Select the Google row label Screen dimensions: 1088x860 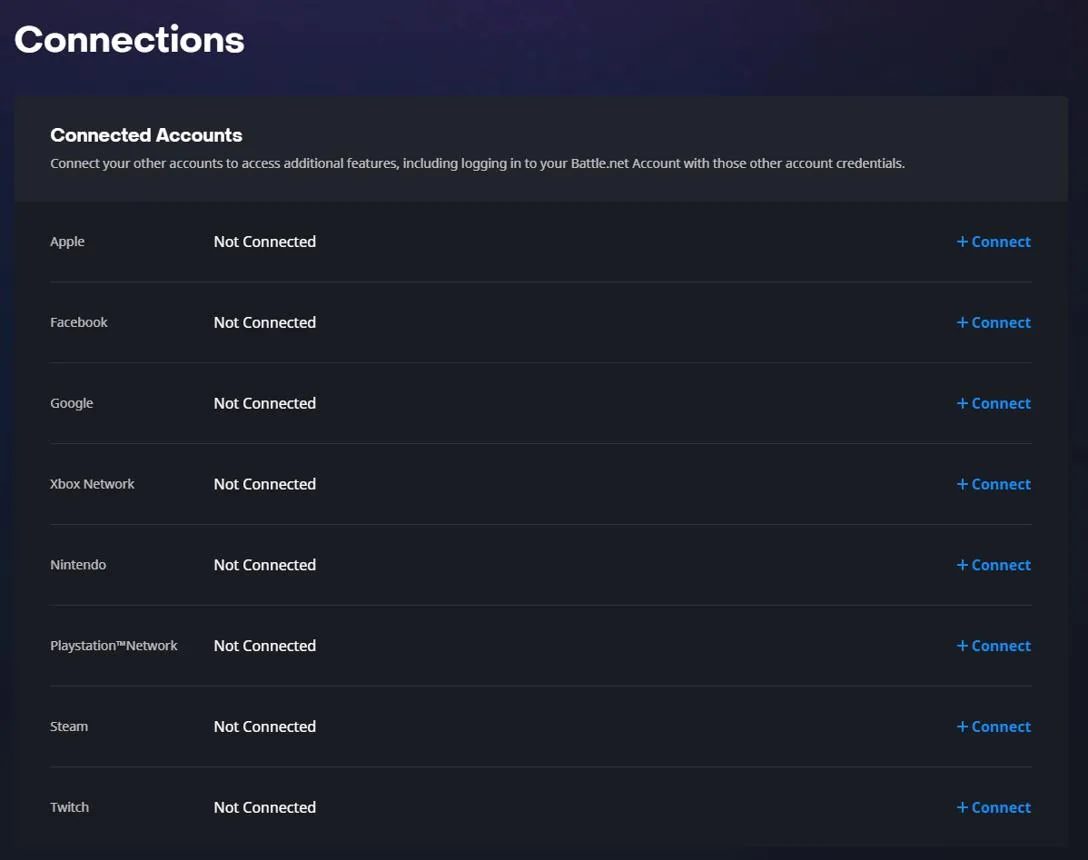pos(71,403)
